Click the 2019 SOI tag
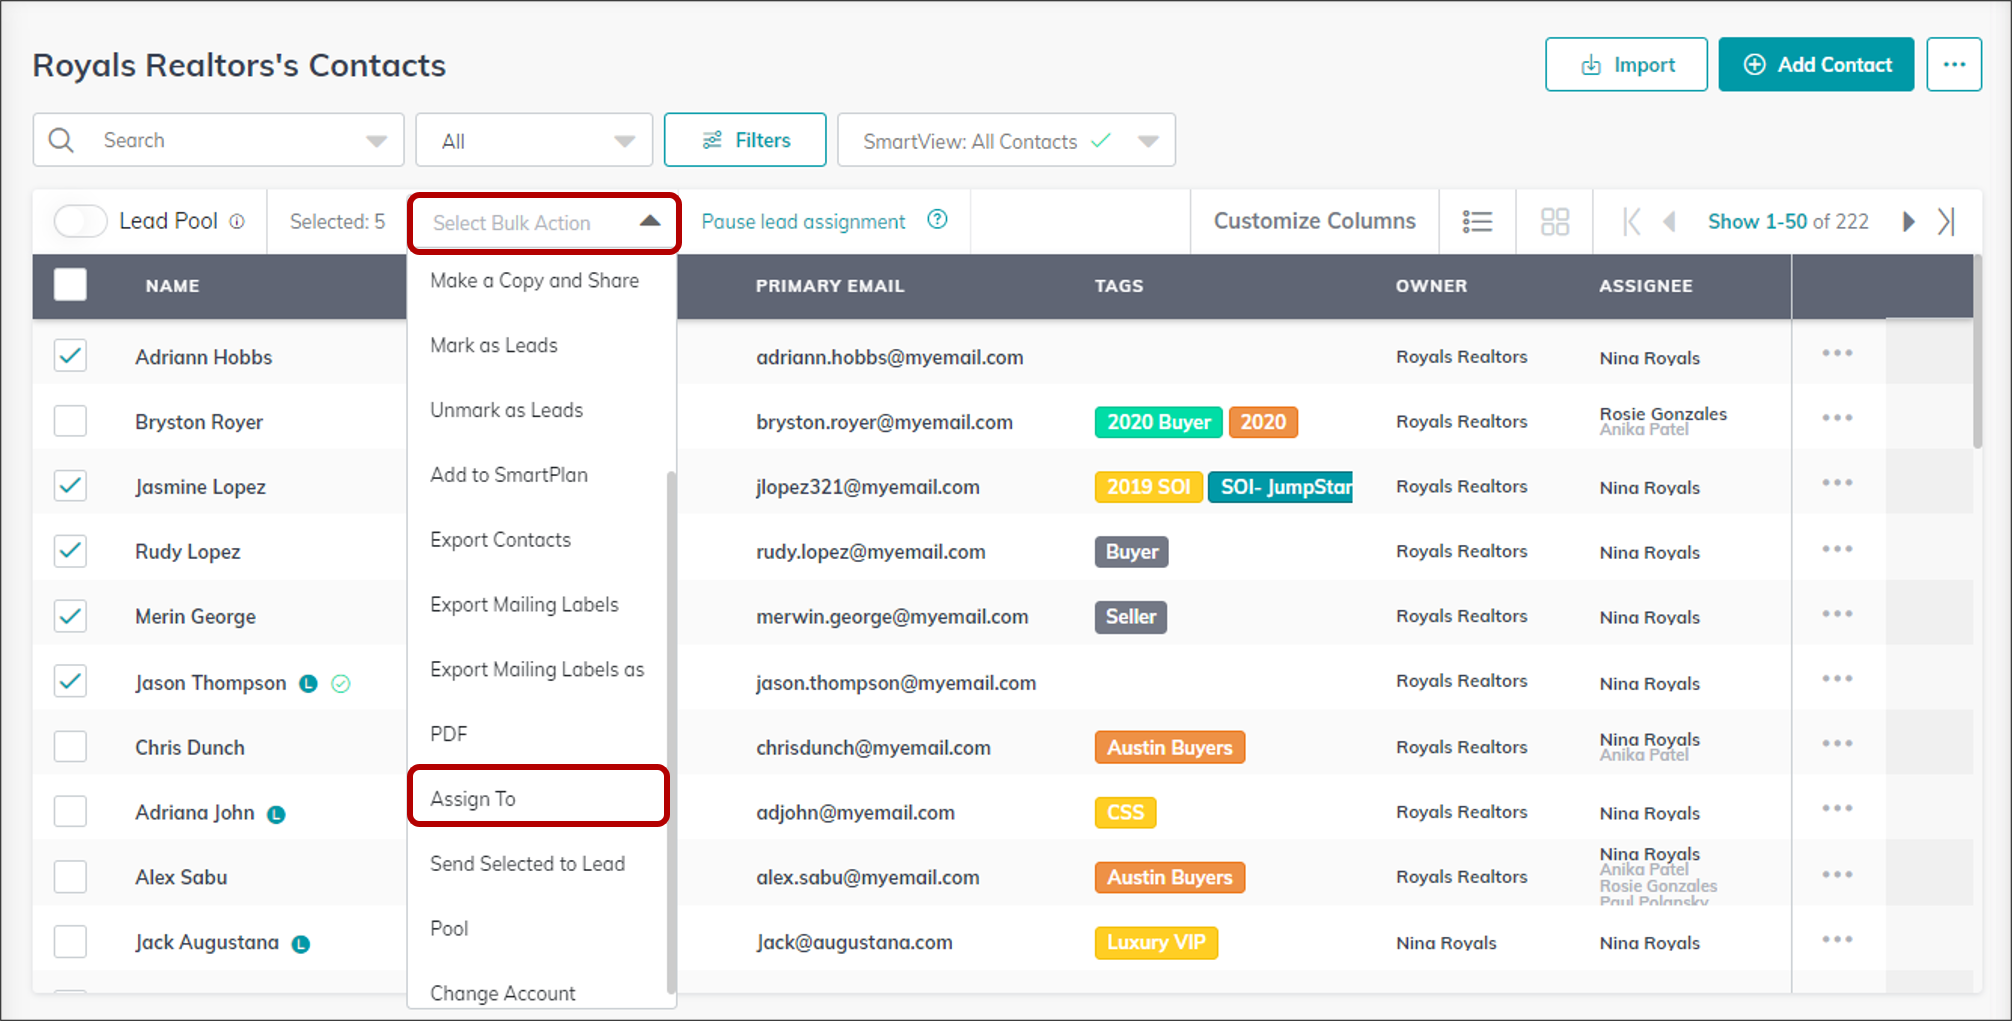The width and height of the screenshot is (2012, 1021). pos(1148,487)
